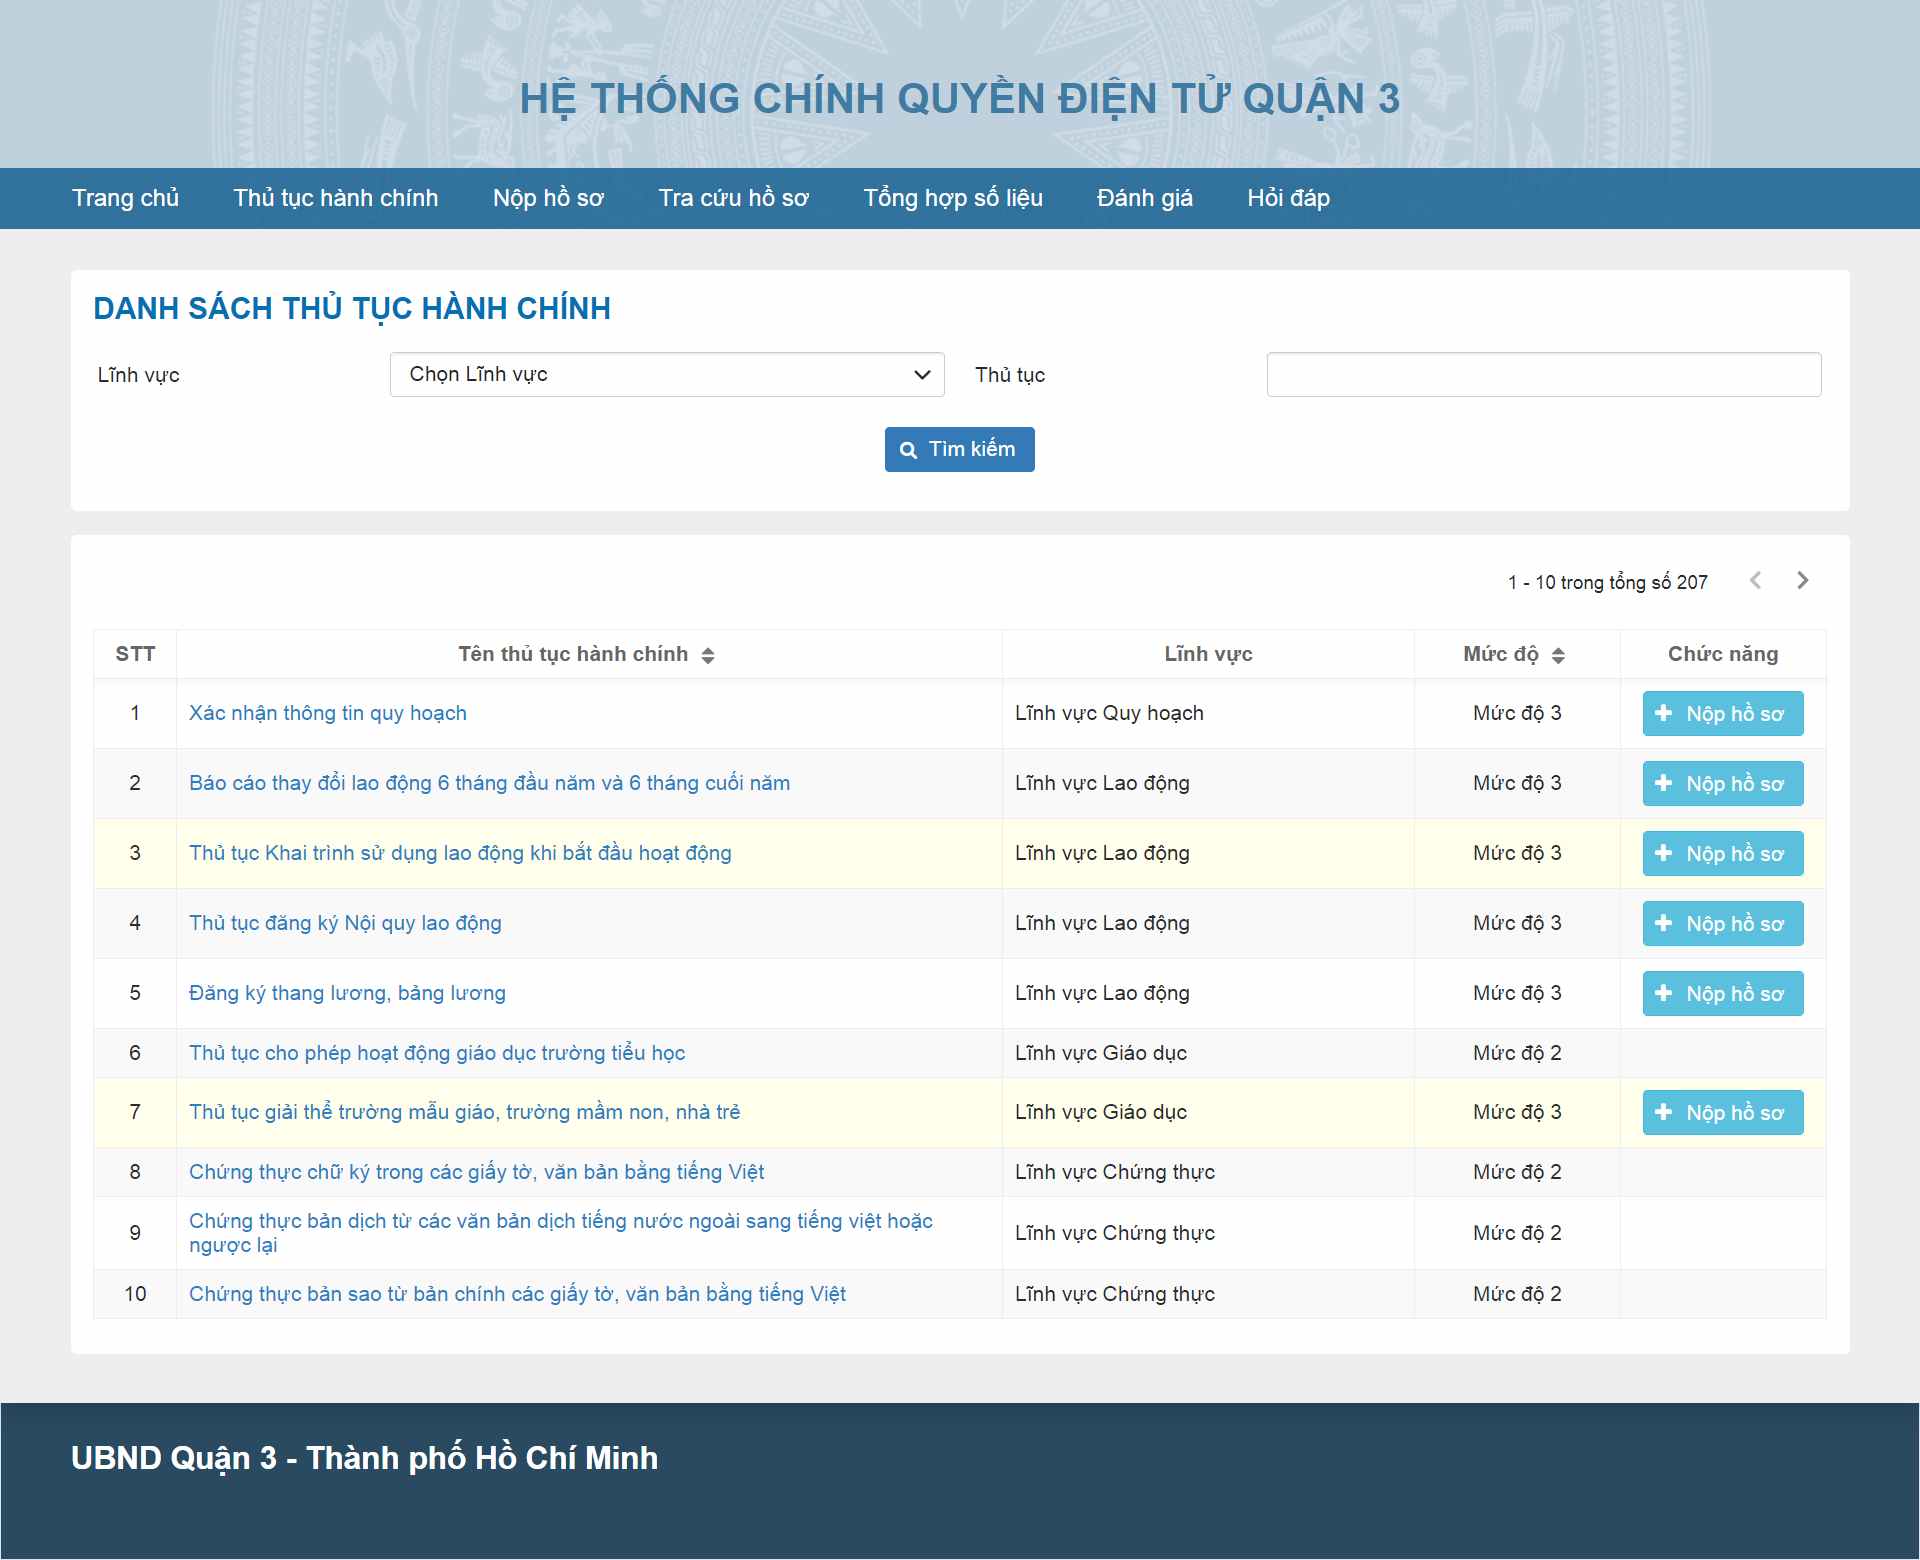Click the next page arrow icon
The height and width of the screenshot is (1560, 1920).
(x=1802, y=580)
